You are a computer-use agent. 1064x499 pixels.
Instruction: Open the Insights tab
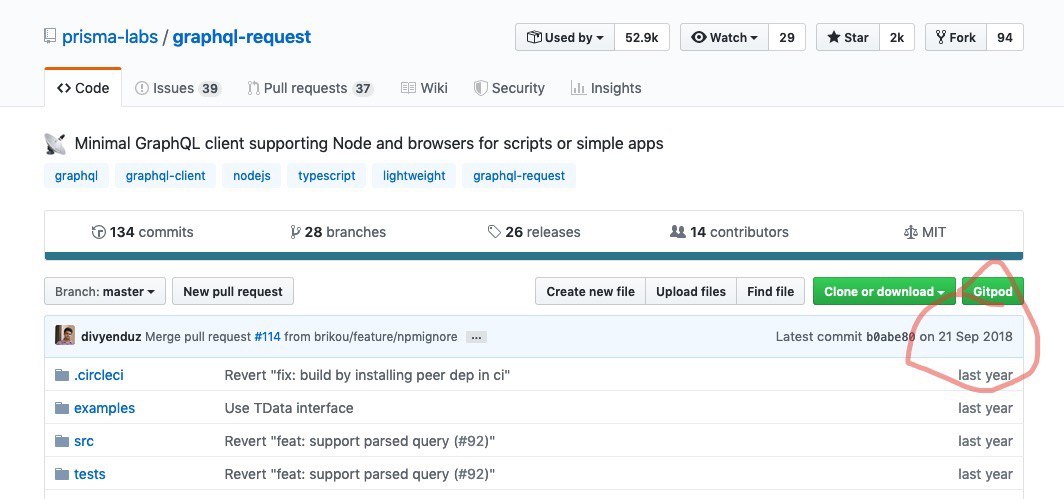606,88
